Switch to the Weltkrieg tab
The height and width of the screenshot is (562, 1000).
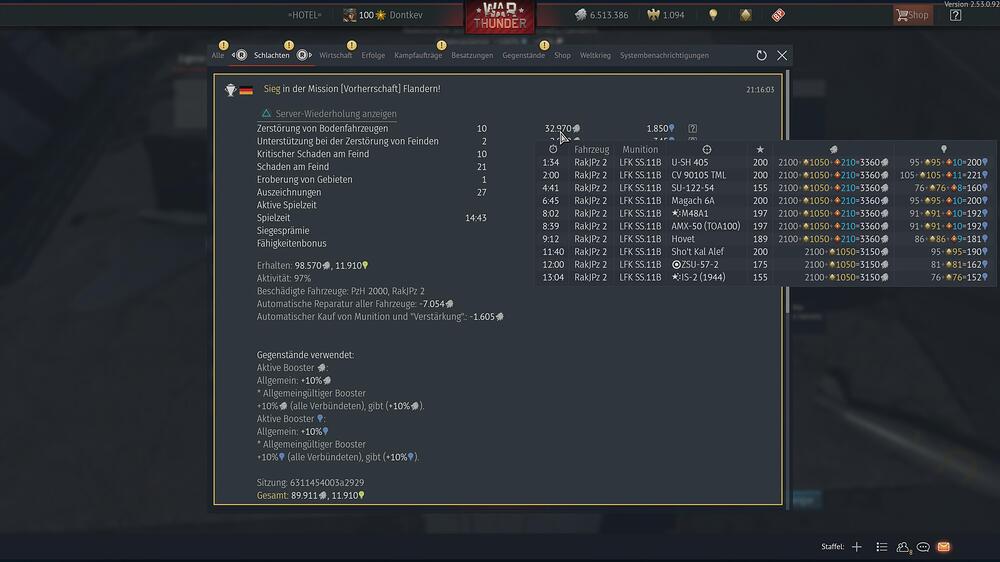[x=595, y=55]
